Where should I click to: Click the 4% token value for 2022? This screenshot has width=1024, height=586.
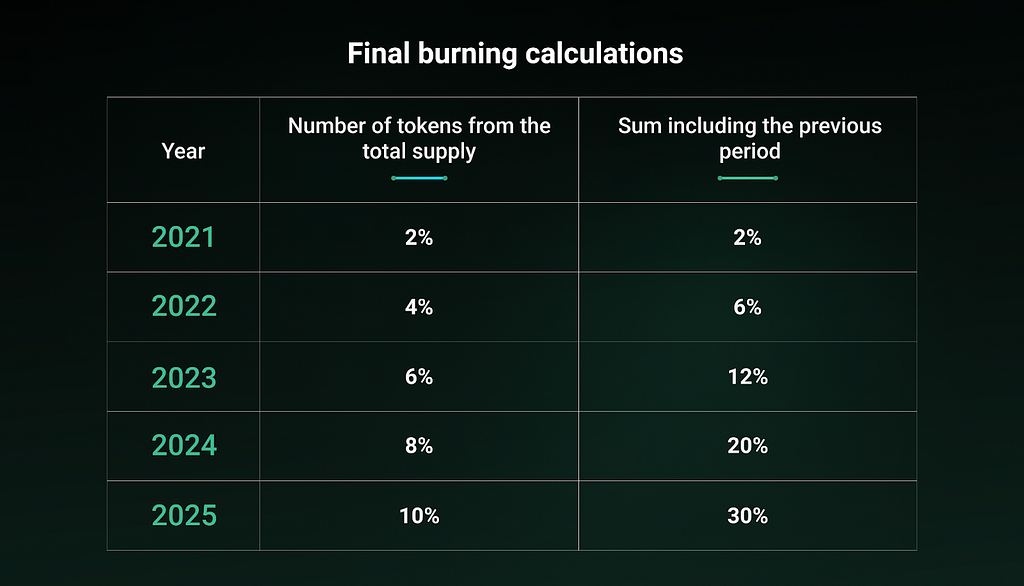click(419, 307)
